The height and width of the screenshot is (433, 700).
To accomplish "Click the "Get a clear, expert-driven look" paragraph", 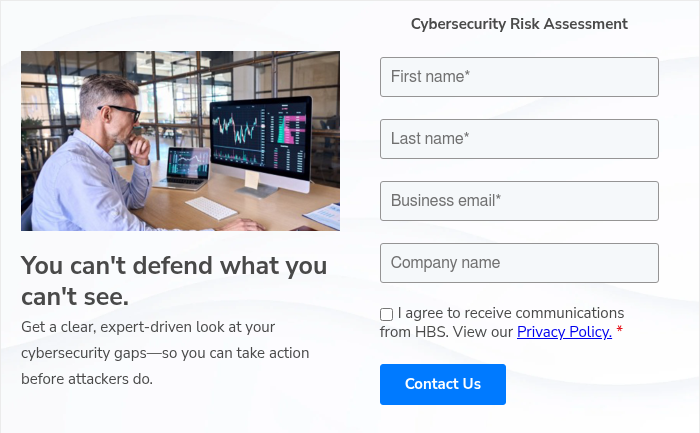I will 165,353.
